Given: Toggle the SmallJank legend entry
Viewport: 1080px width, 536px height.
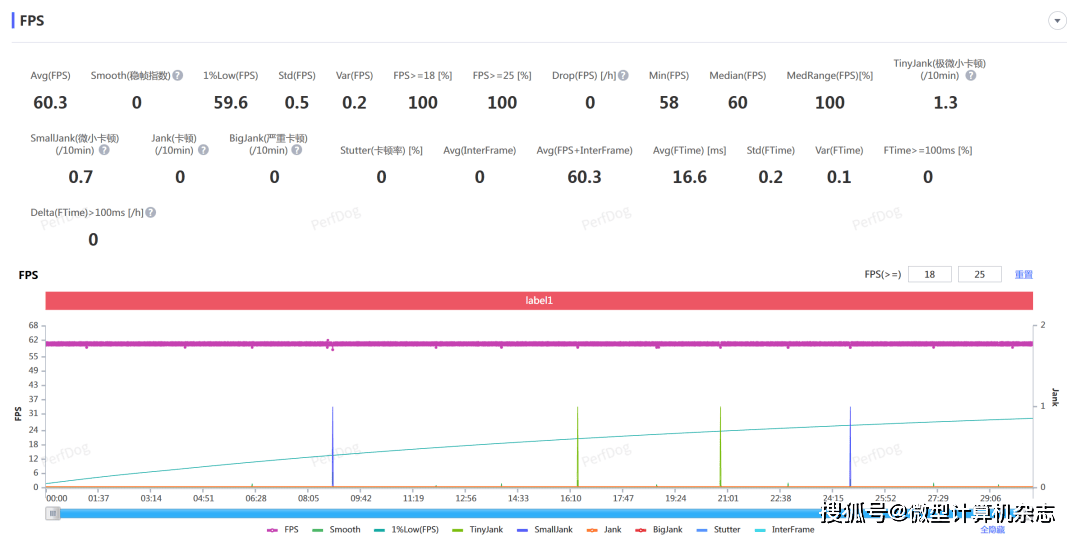Looking at the screenshot, I should pyautogui.click(x=545, y=529).
